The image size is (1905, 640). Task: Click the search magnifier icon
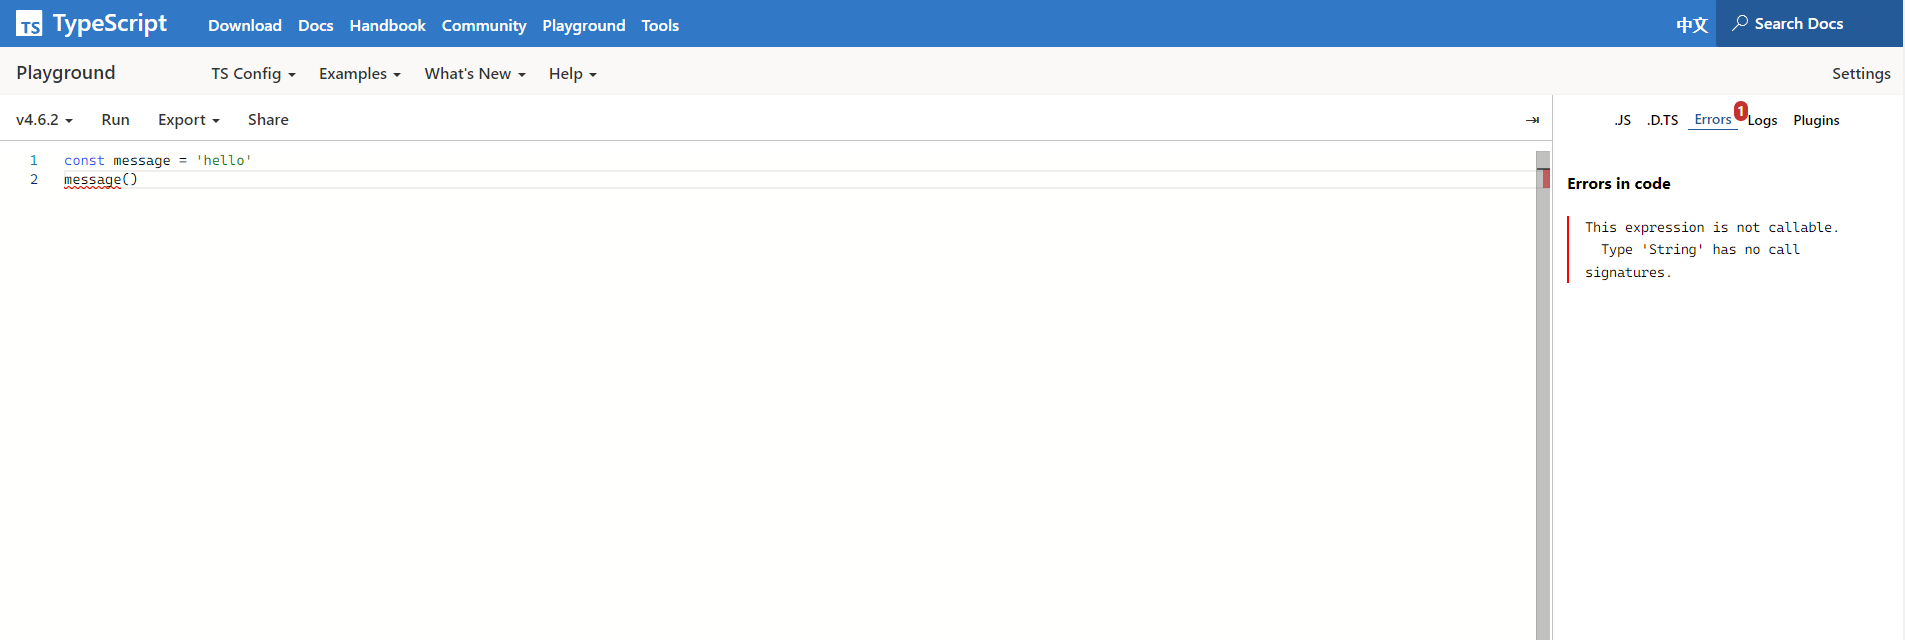point(1740,23)
